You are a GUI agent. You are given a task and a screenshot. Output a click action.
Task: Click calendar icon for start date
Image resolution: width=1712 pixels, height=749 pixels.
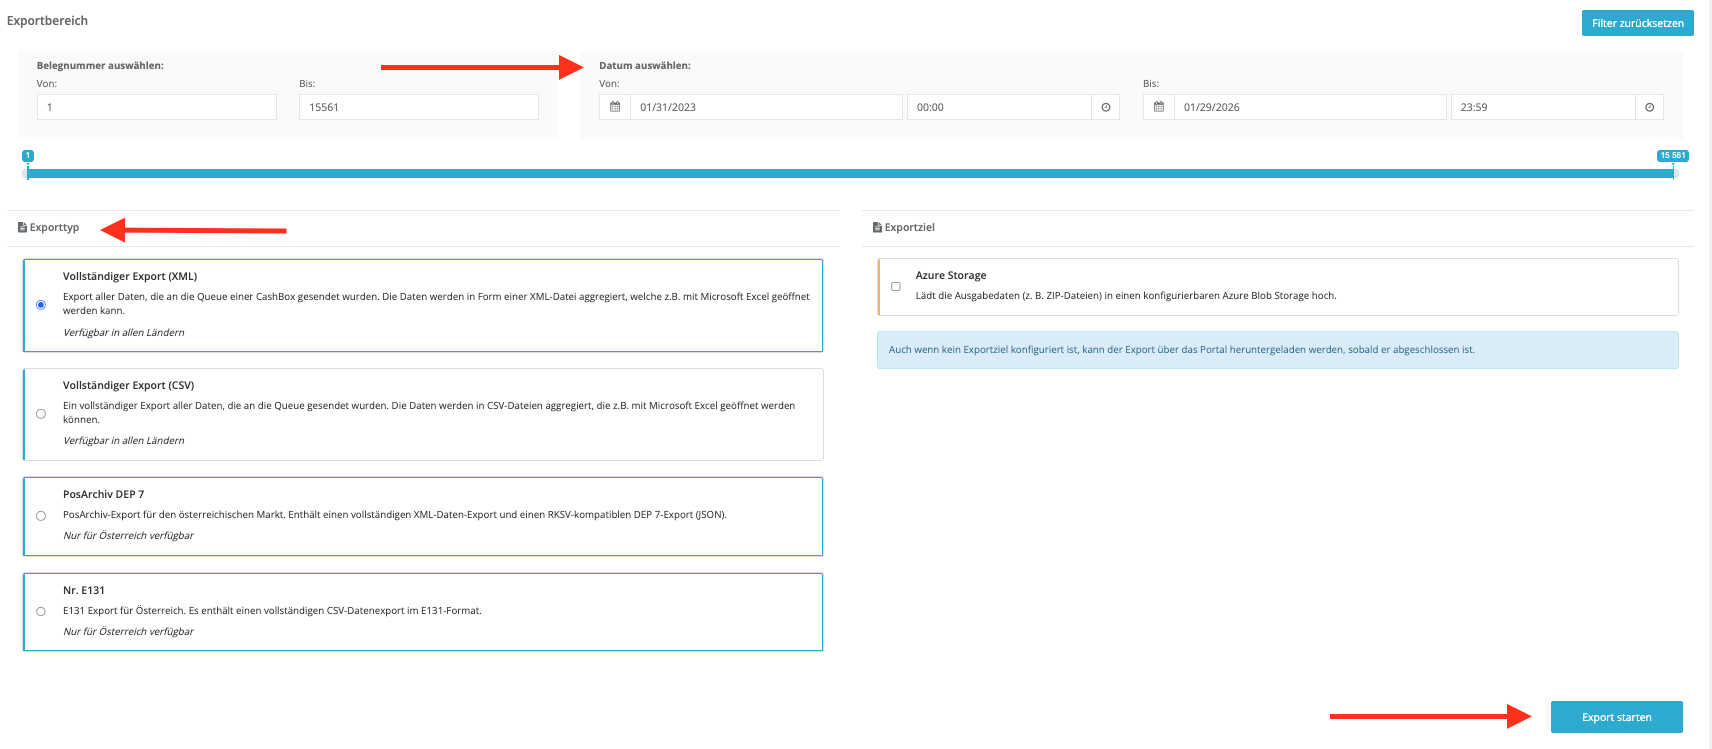[x=615, y=107]
